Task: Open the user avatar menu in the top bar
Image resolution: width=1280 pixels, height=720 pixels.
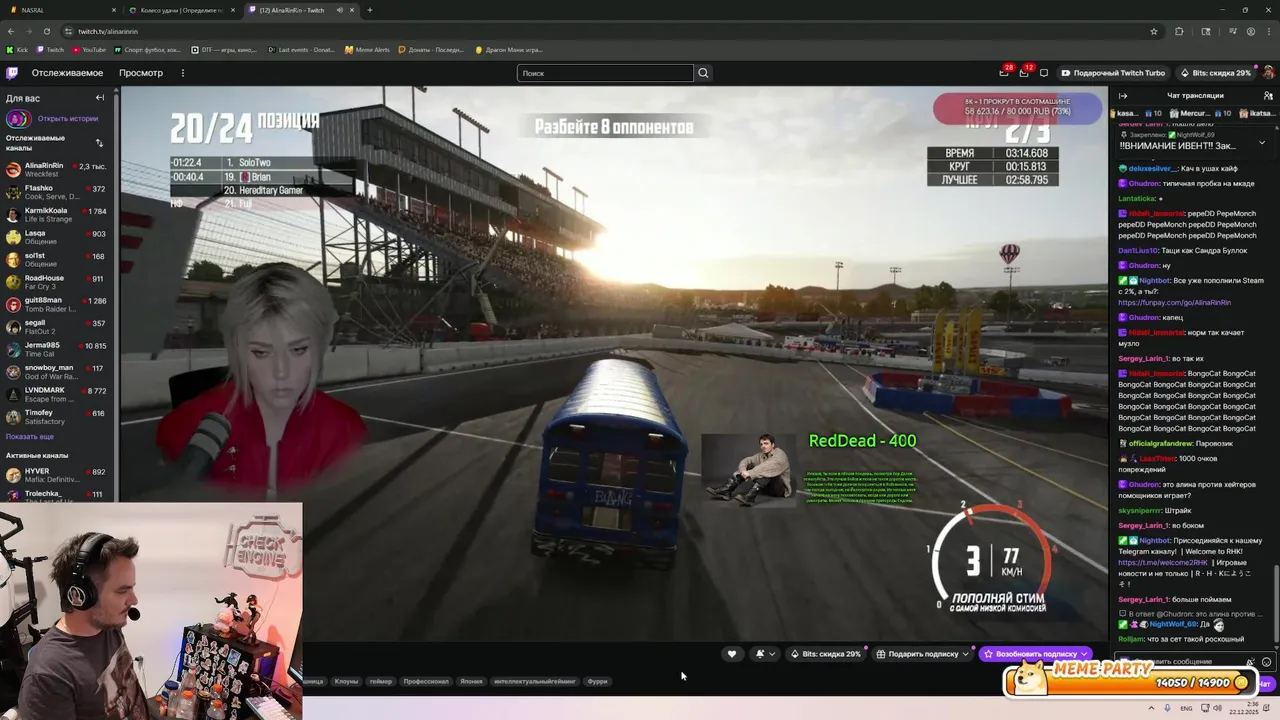Action: pyautogui.click(x=1268, y=73)
